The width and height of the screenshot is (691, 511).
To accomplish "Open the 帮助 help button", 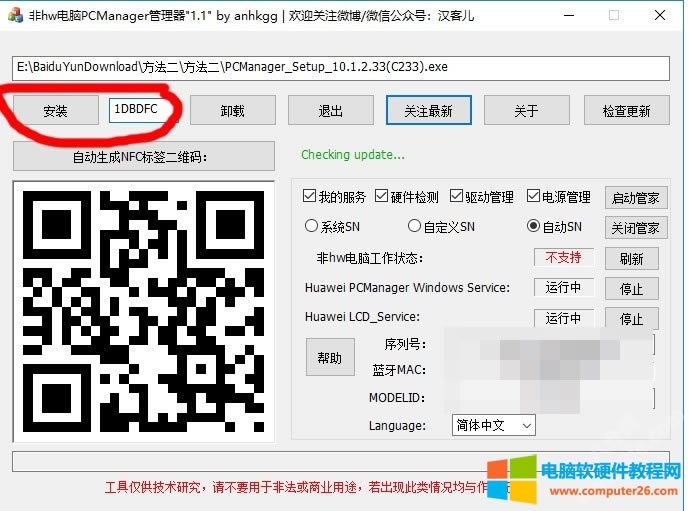I will 330,357.
